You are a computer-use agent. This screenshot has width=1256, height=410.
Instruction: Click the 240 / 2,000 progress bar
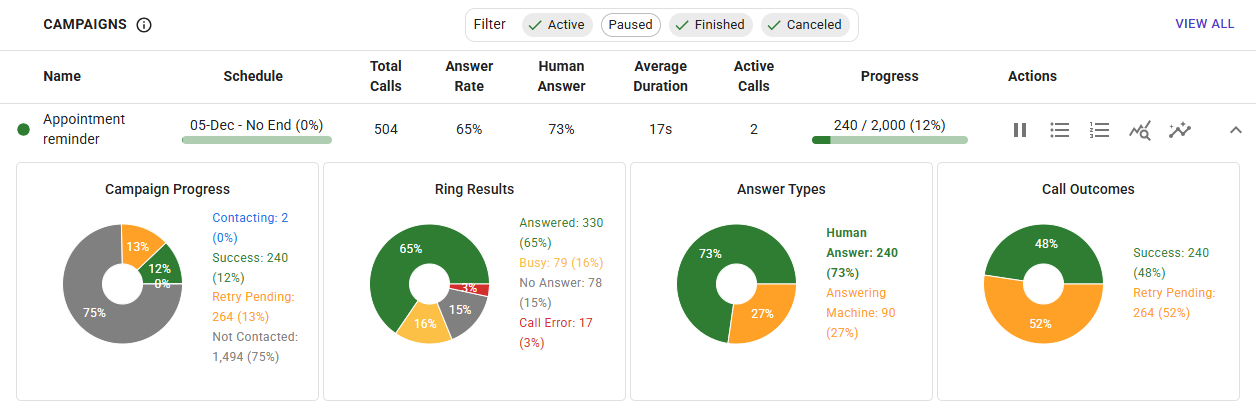pos(889,140)
